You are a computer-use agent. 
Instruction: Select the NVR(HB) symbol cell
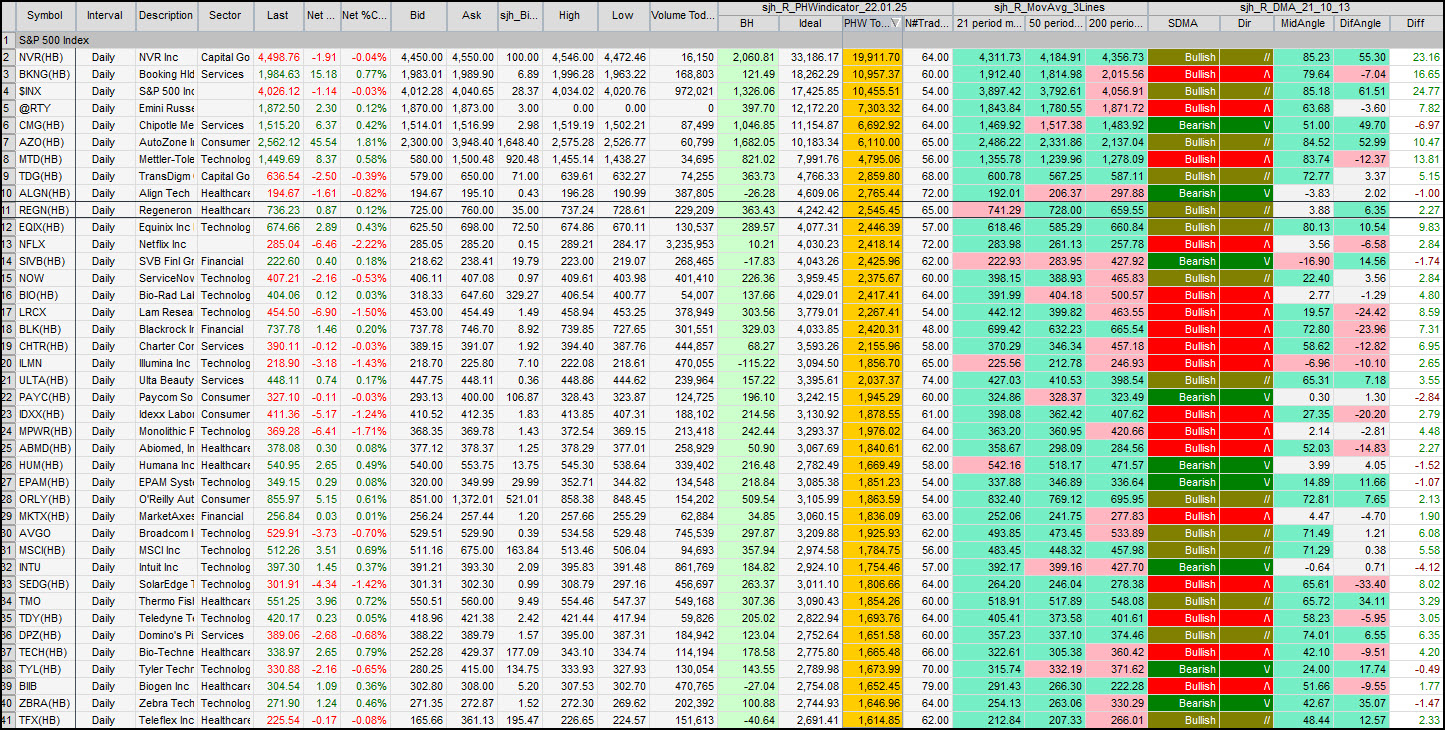46,57
